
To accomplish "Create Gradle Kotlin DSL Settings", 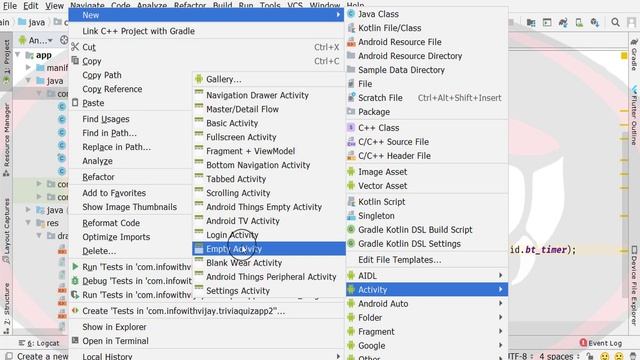I will coord(427,244).
